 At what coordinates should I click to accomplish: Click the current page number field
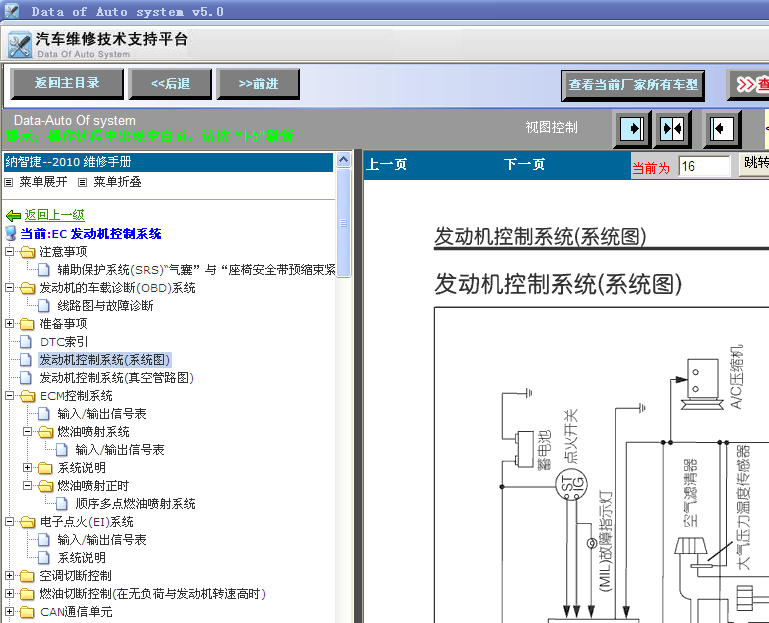tap(704, 167)
